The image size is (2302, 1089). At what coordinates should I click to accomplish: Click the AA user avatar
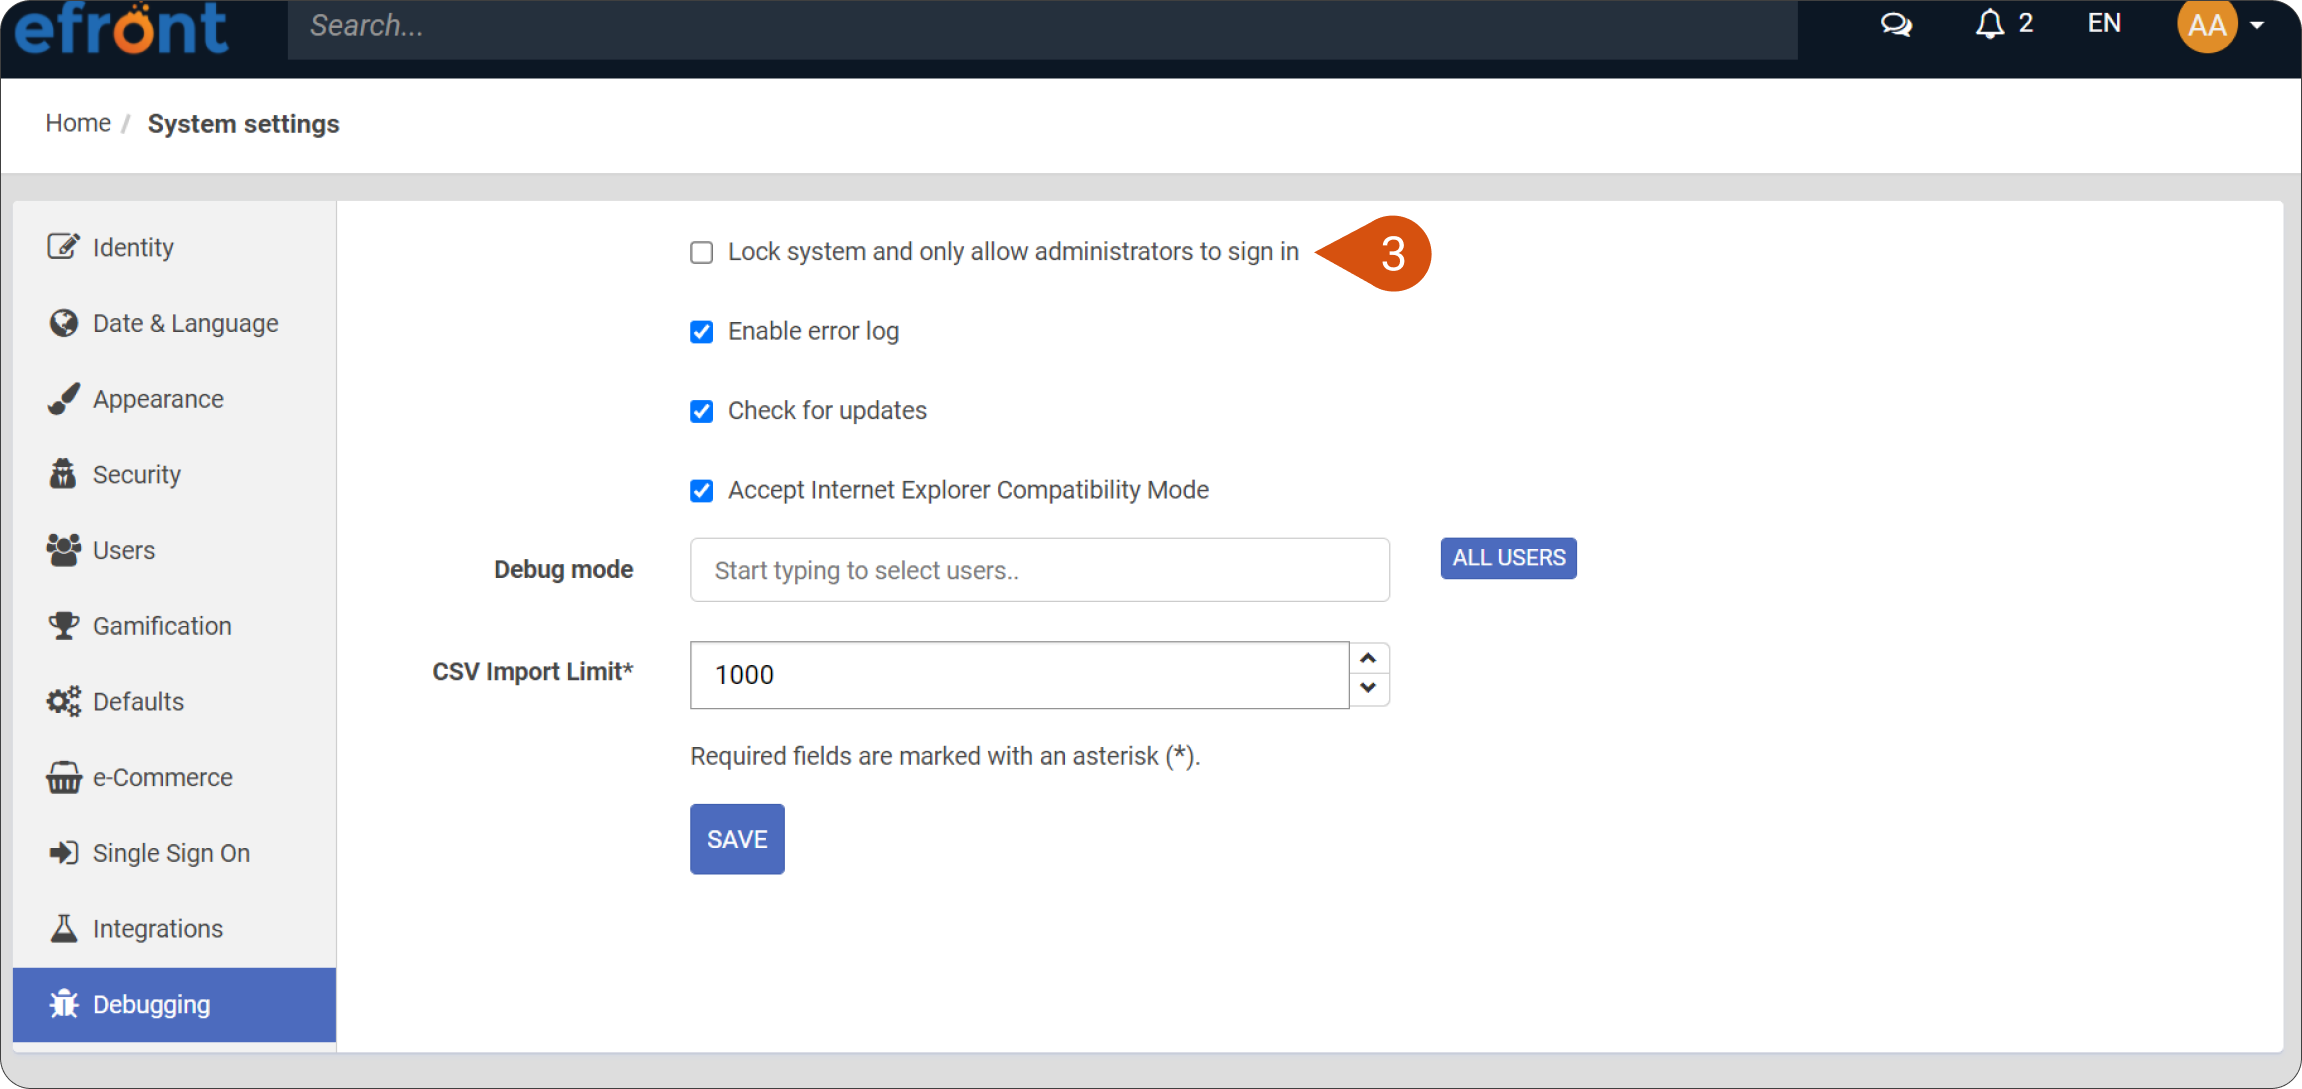tap(2207, 25)
